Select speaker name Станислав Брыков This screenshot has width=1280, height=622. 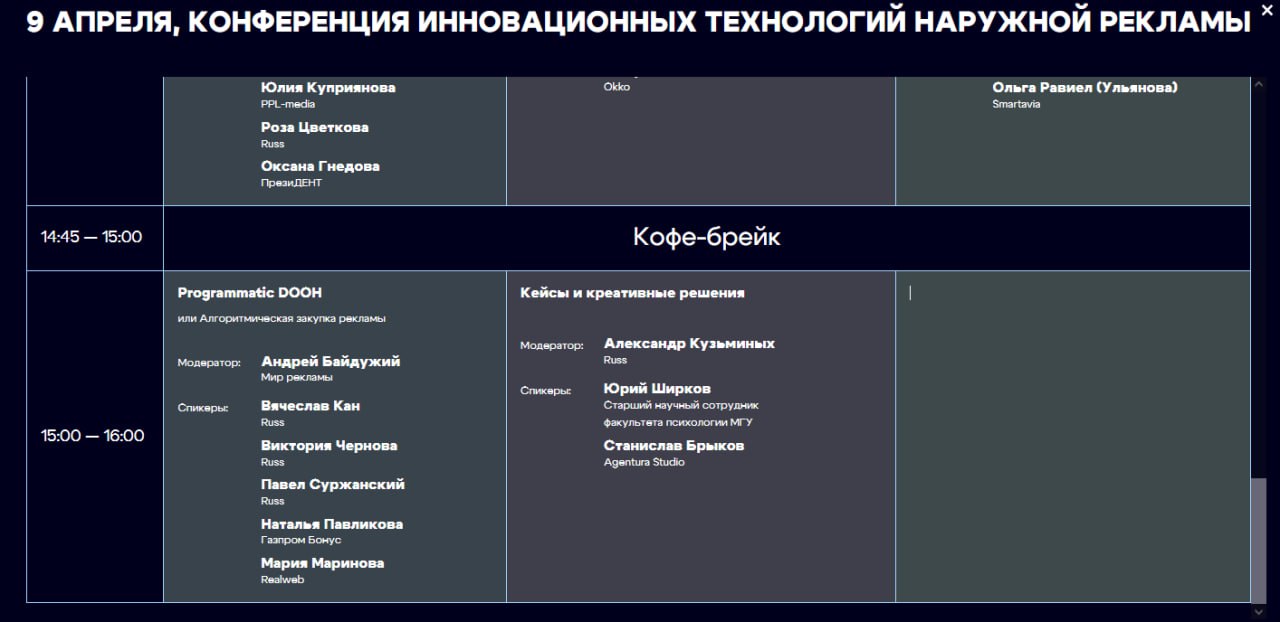pyautogui.click(x=674, y=446)
